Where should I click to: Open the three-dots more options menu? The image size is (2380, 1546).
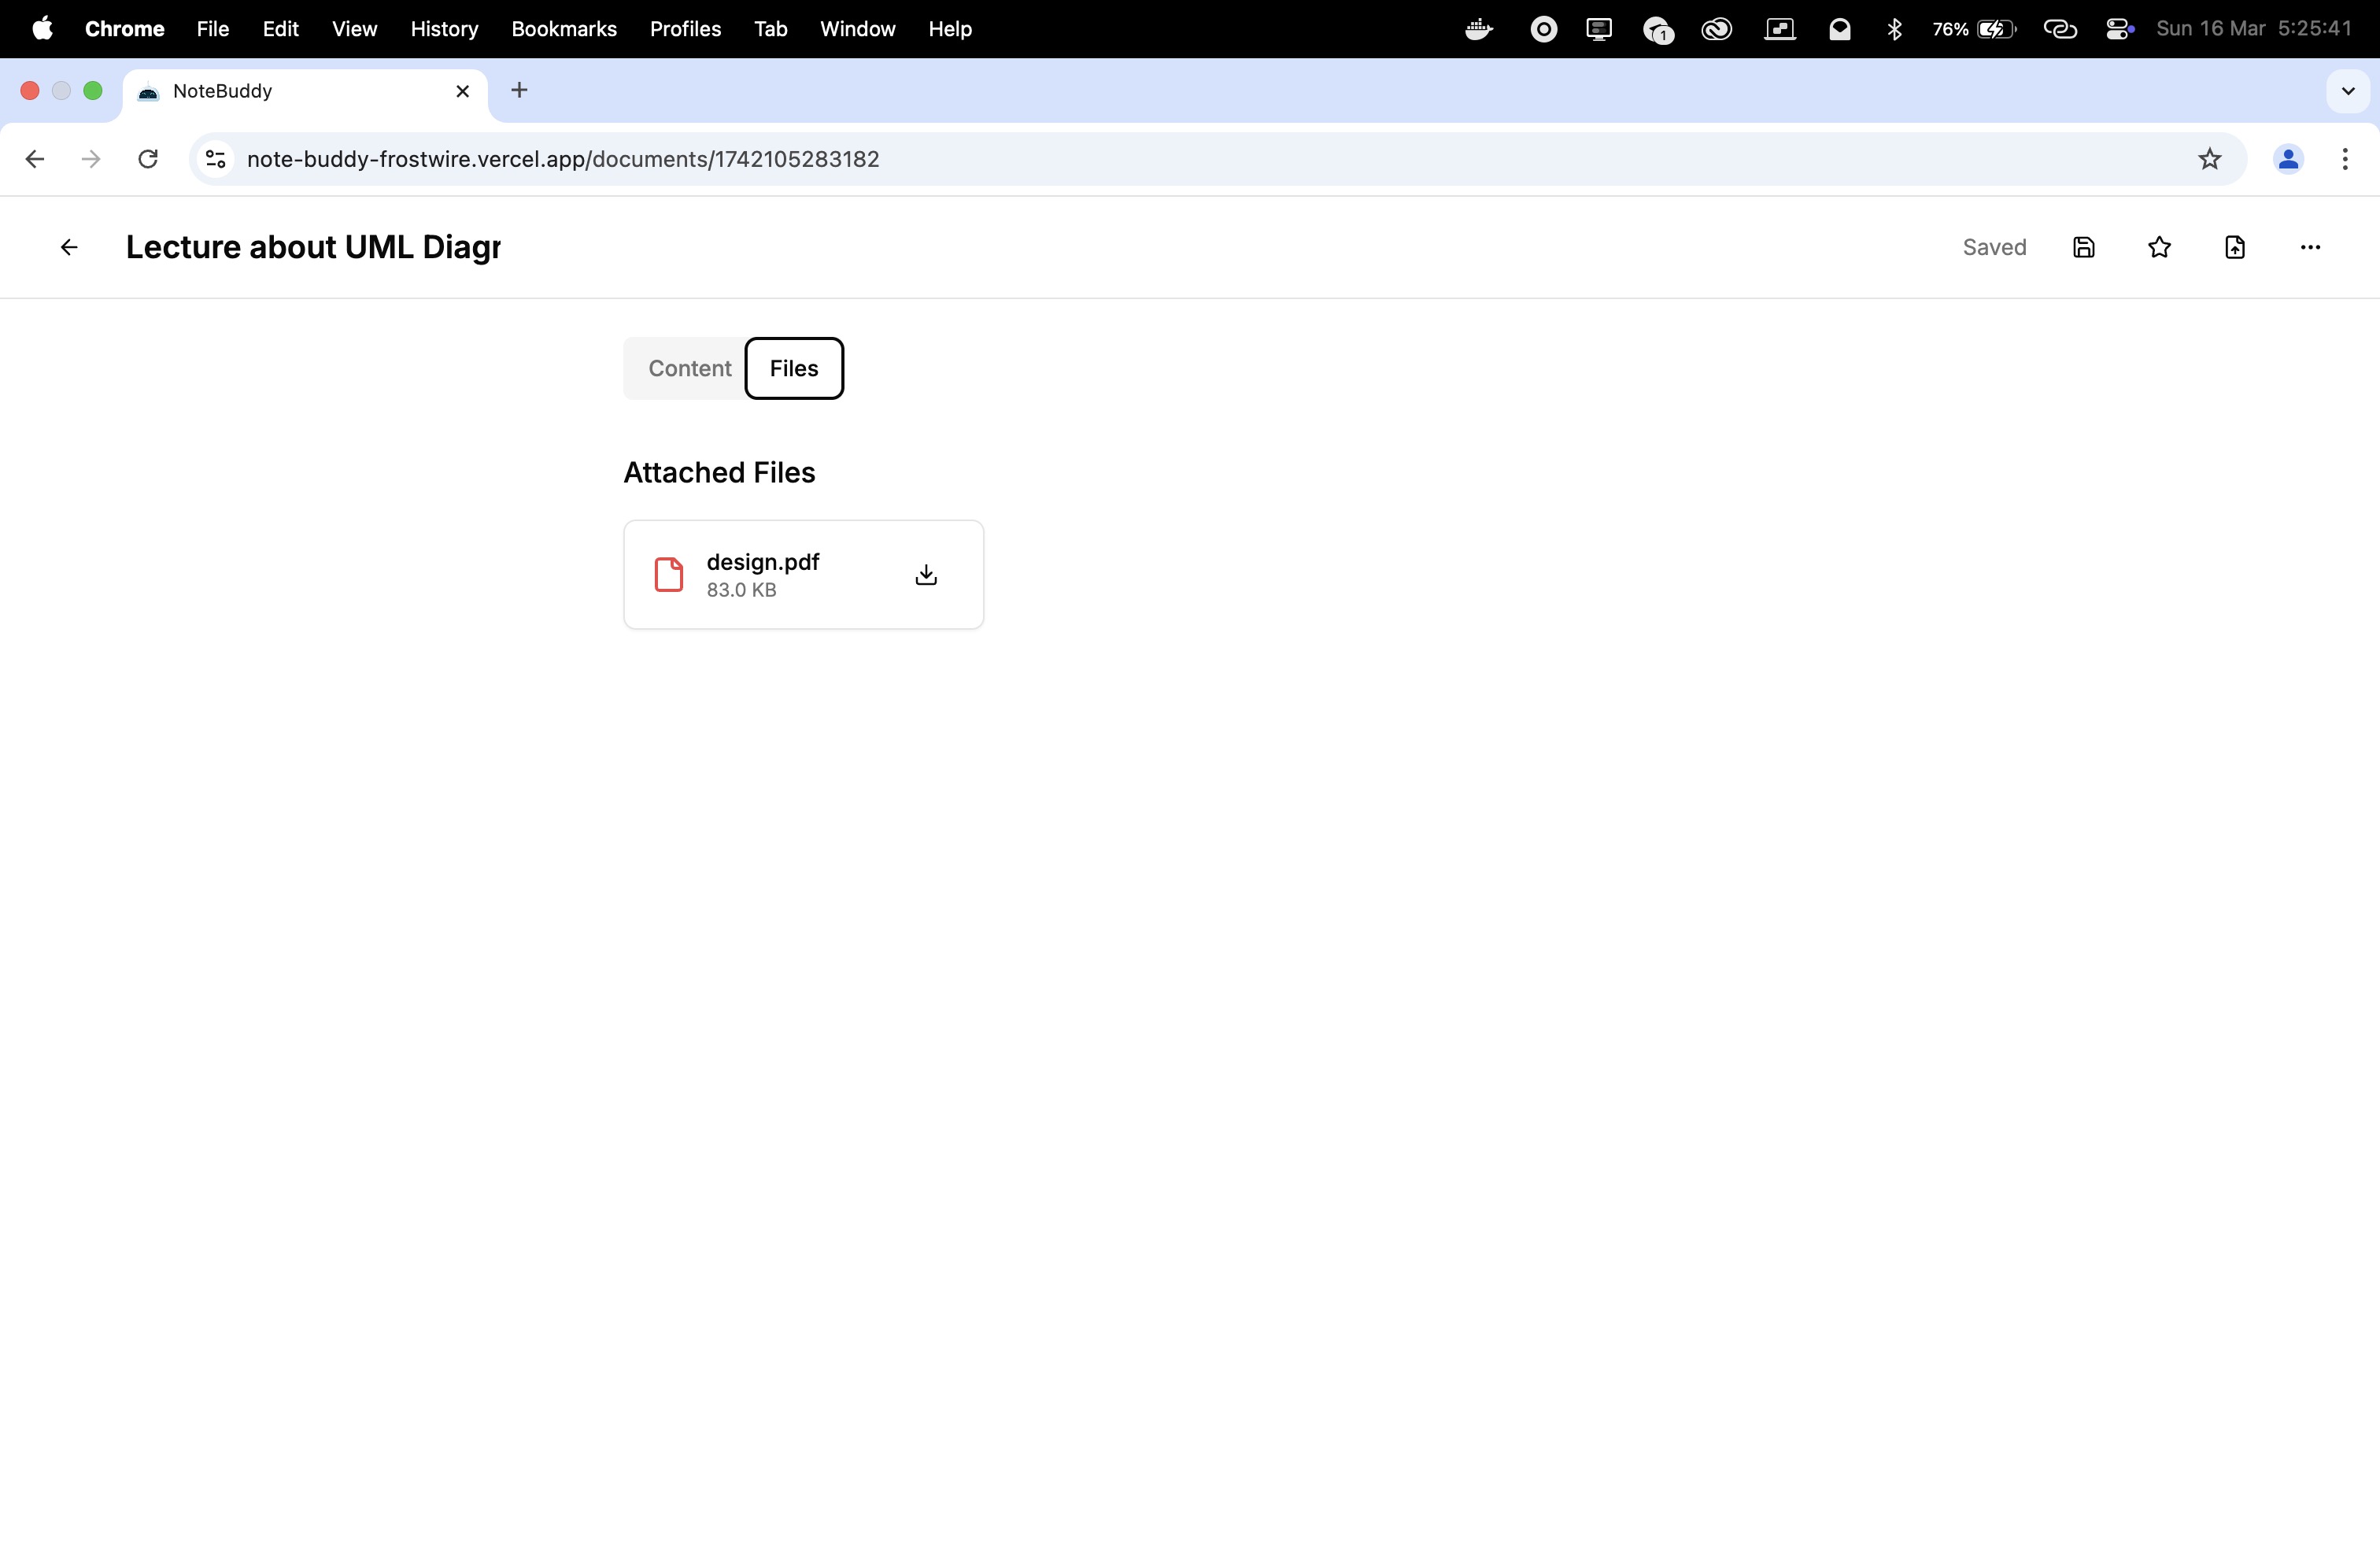(x=2310, y=247)
